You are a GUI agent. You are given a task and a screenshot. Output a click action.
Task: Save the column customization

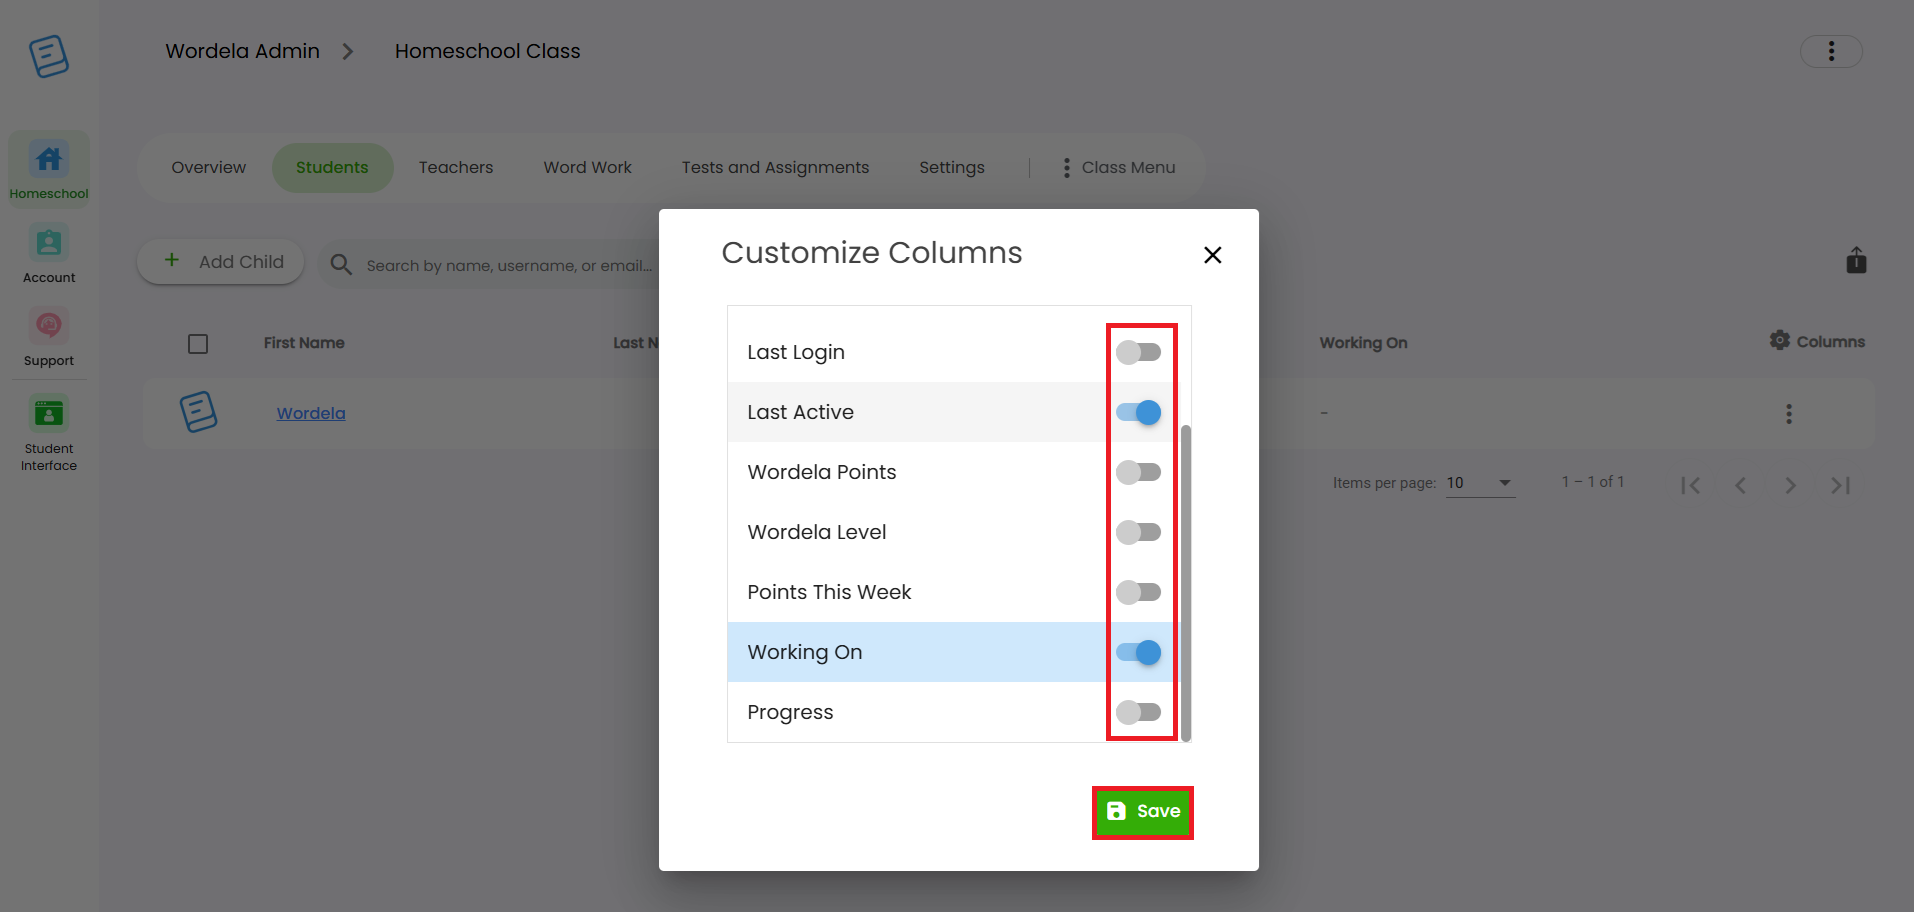[x=1142, y=811]
